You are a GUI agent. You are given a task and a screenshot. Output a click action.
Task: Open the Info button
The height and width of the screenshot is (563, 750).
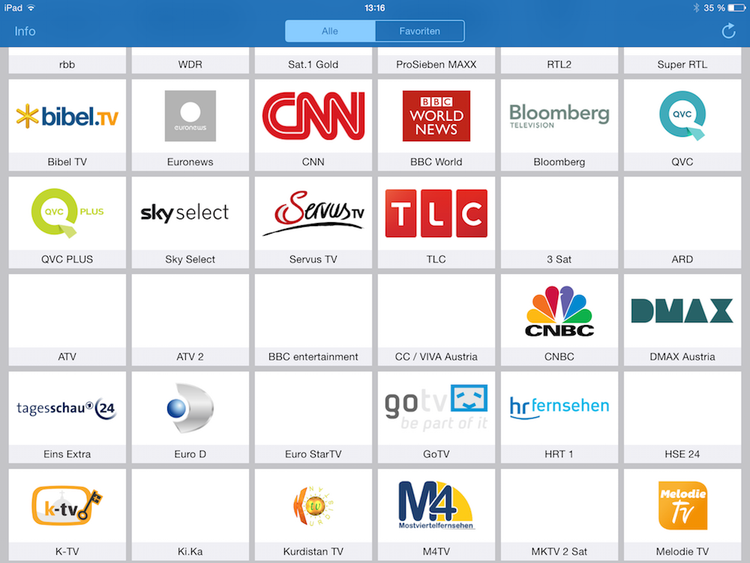(25, 31)
